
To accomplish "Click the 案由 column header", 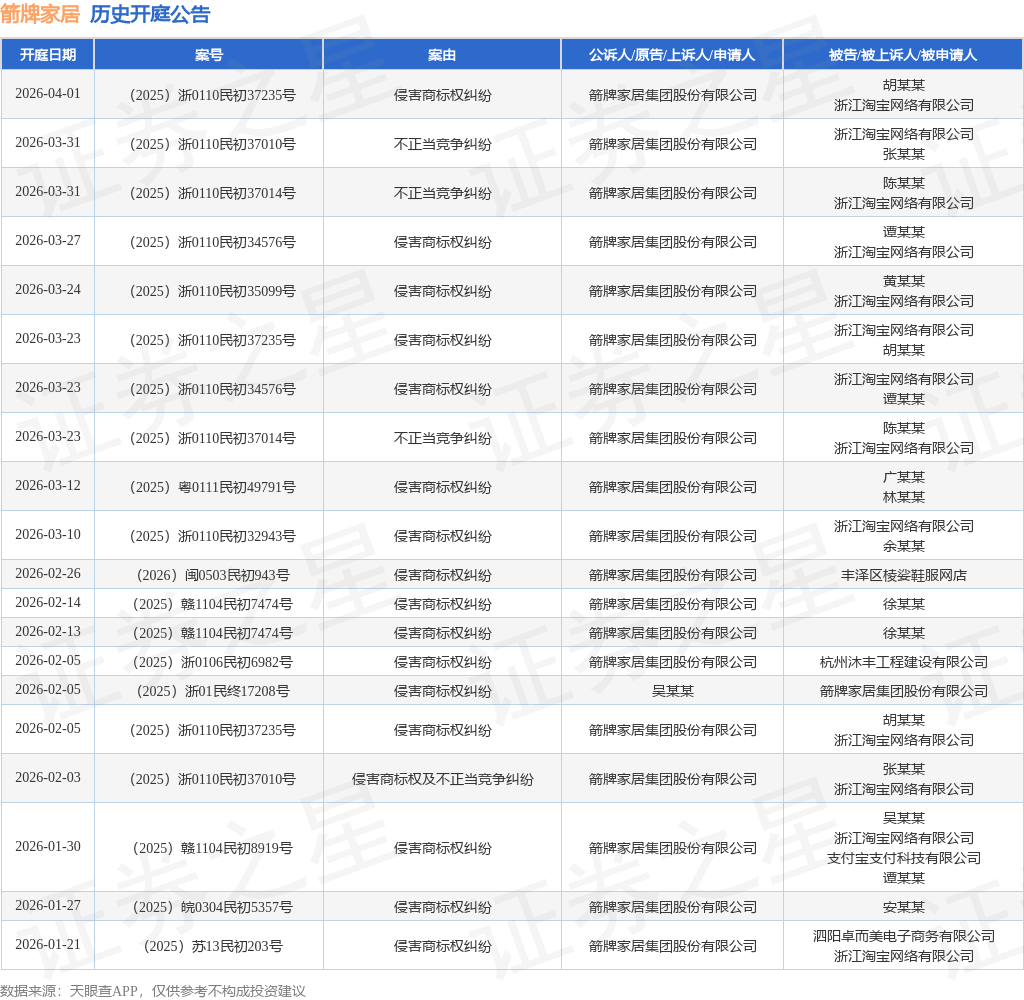I will [442, 55].
